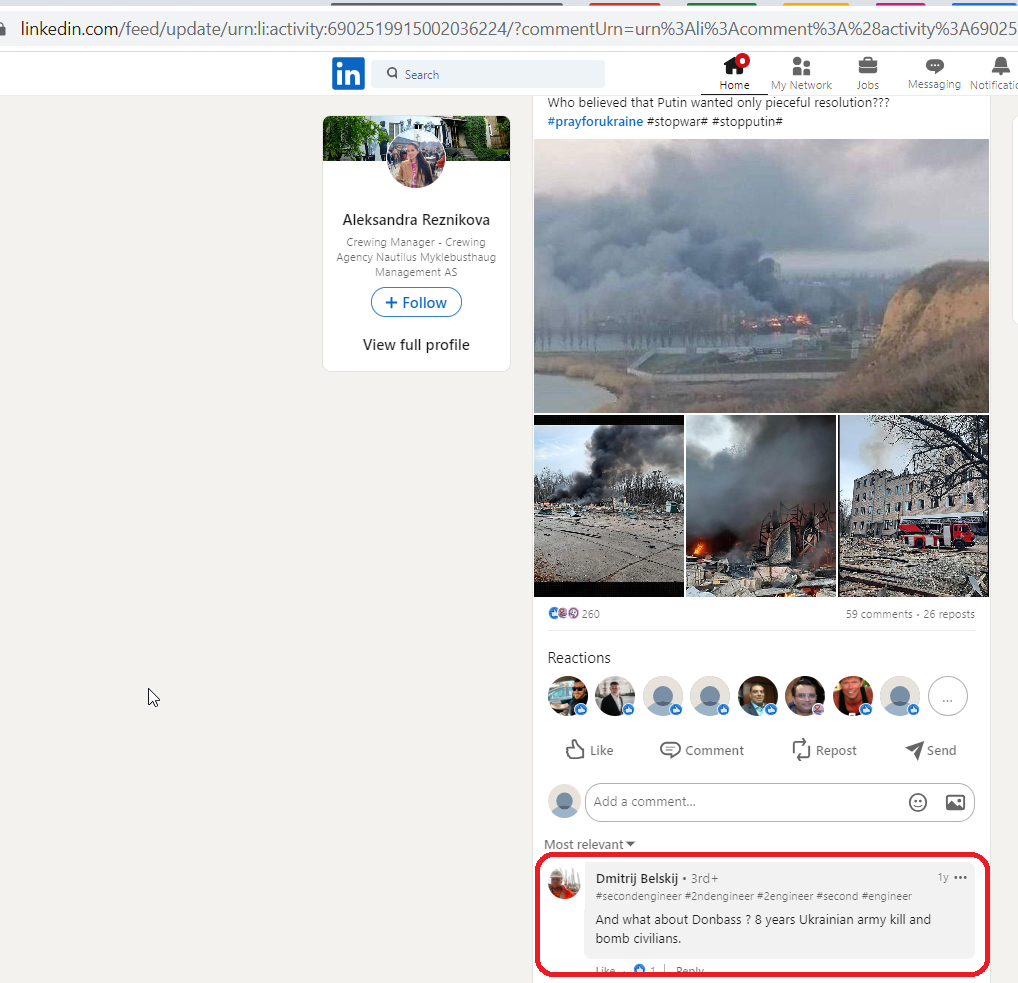This screenshot has height=983, width=1018.
Task: Open eighth reactor's placeholder avatar
Action: tap(900, 696)
